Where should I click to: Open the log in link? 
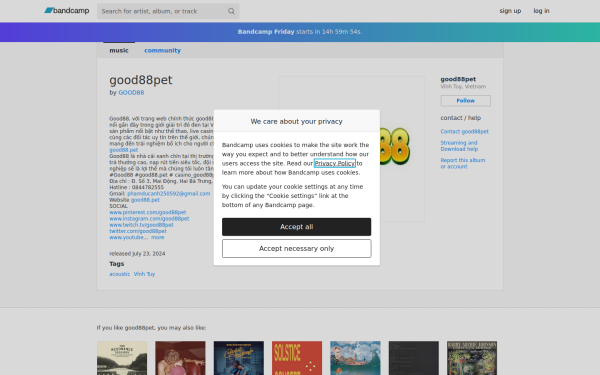click(x=541, y=11)
